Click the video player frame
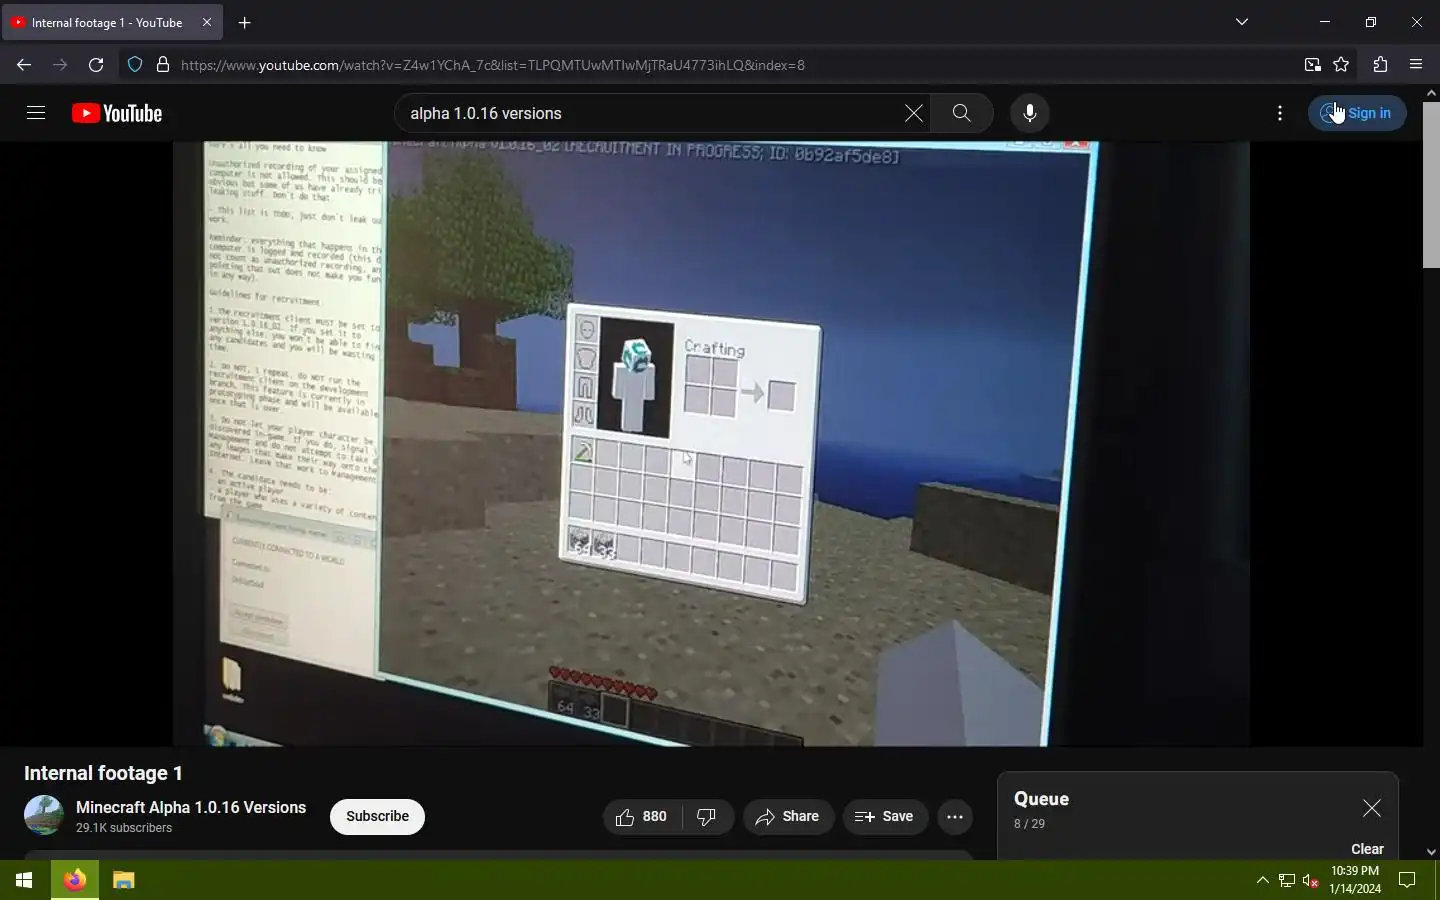Viewport: 1440px width, 900px height. click(711, 444)
